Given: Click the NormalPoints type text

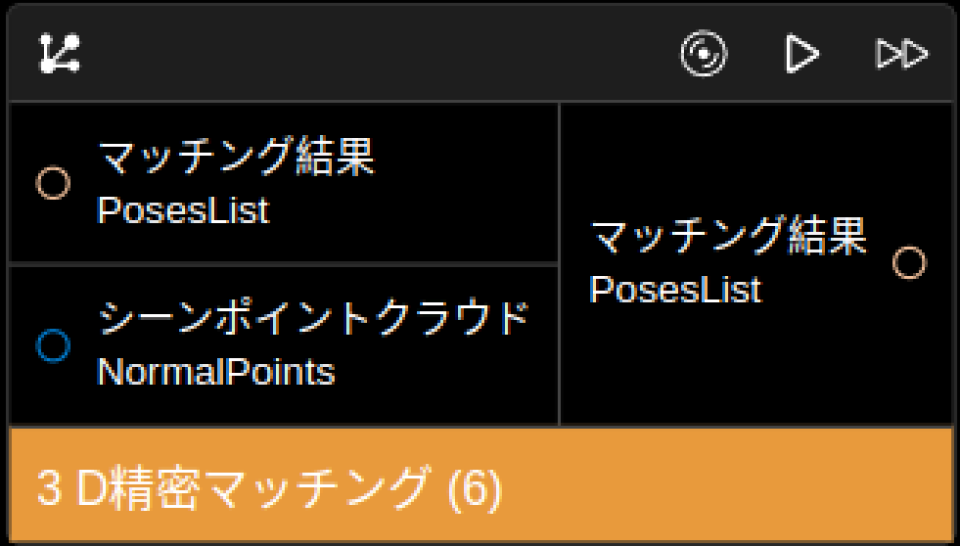Looking at the screenshot, I should click(x=216, y=372).
